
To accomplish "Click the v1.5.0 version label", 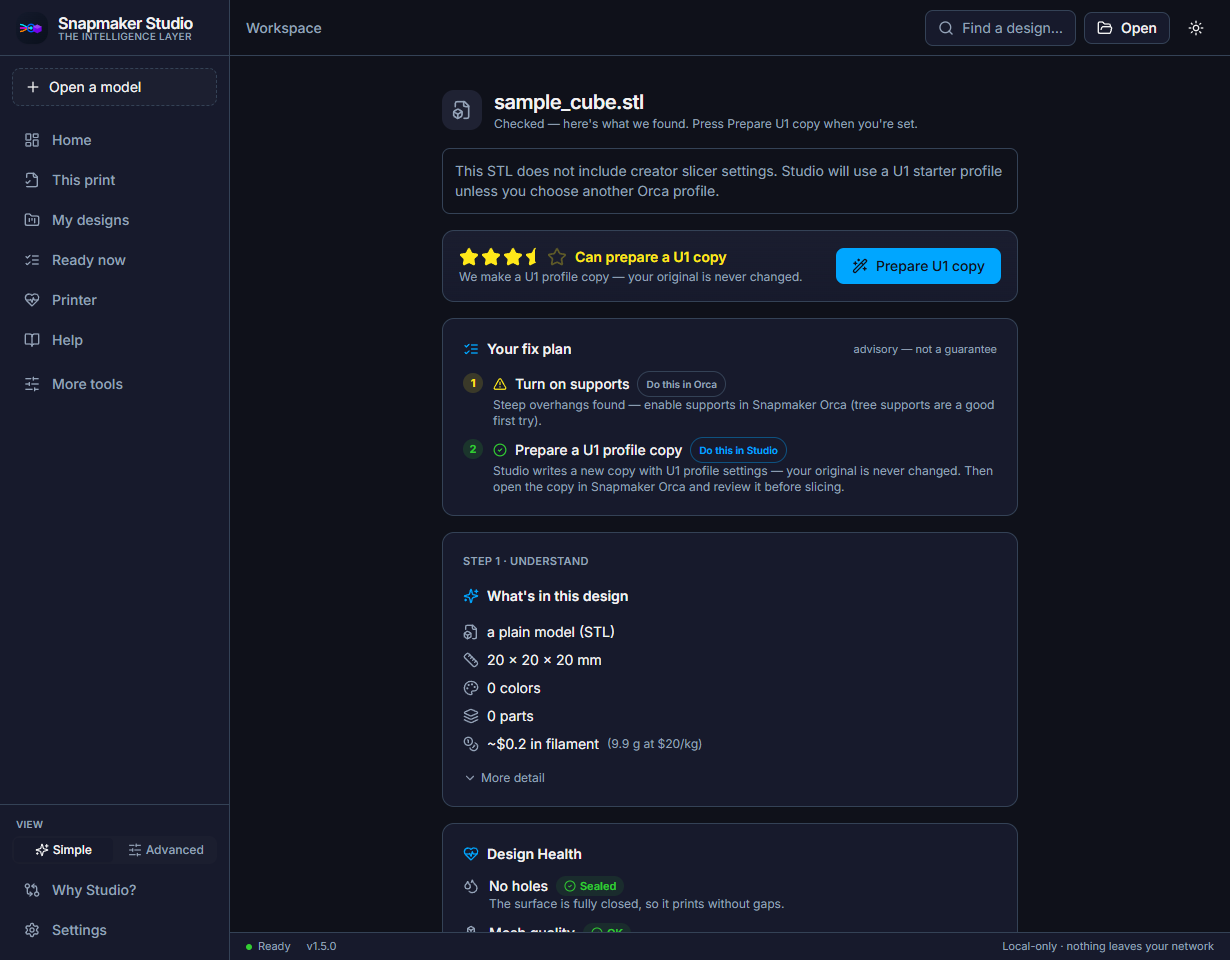I will [321, 946].
